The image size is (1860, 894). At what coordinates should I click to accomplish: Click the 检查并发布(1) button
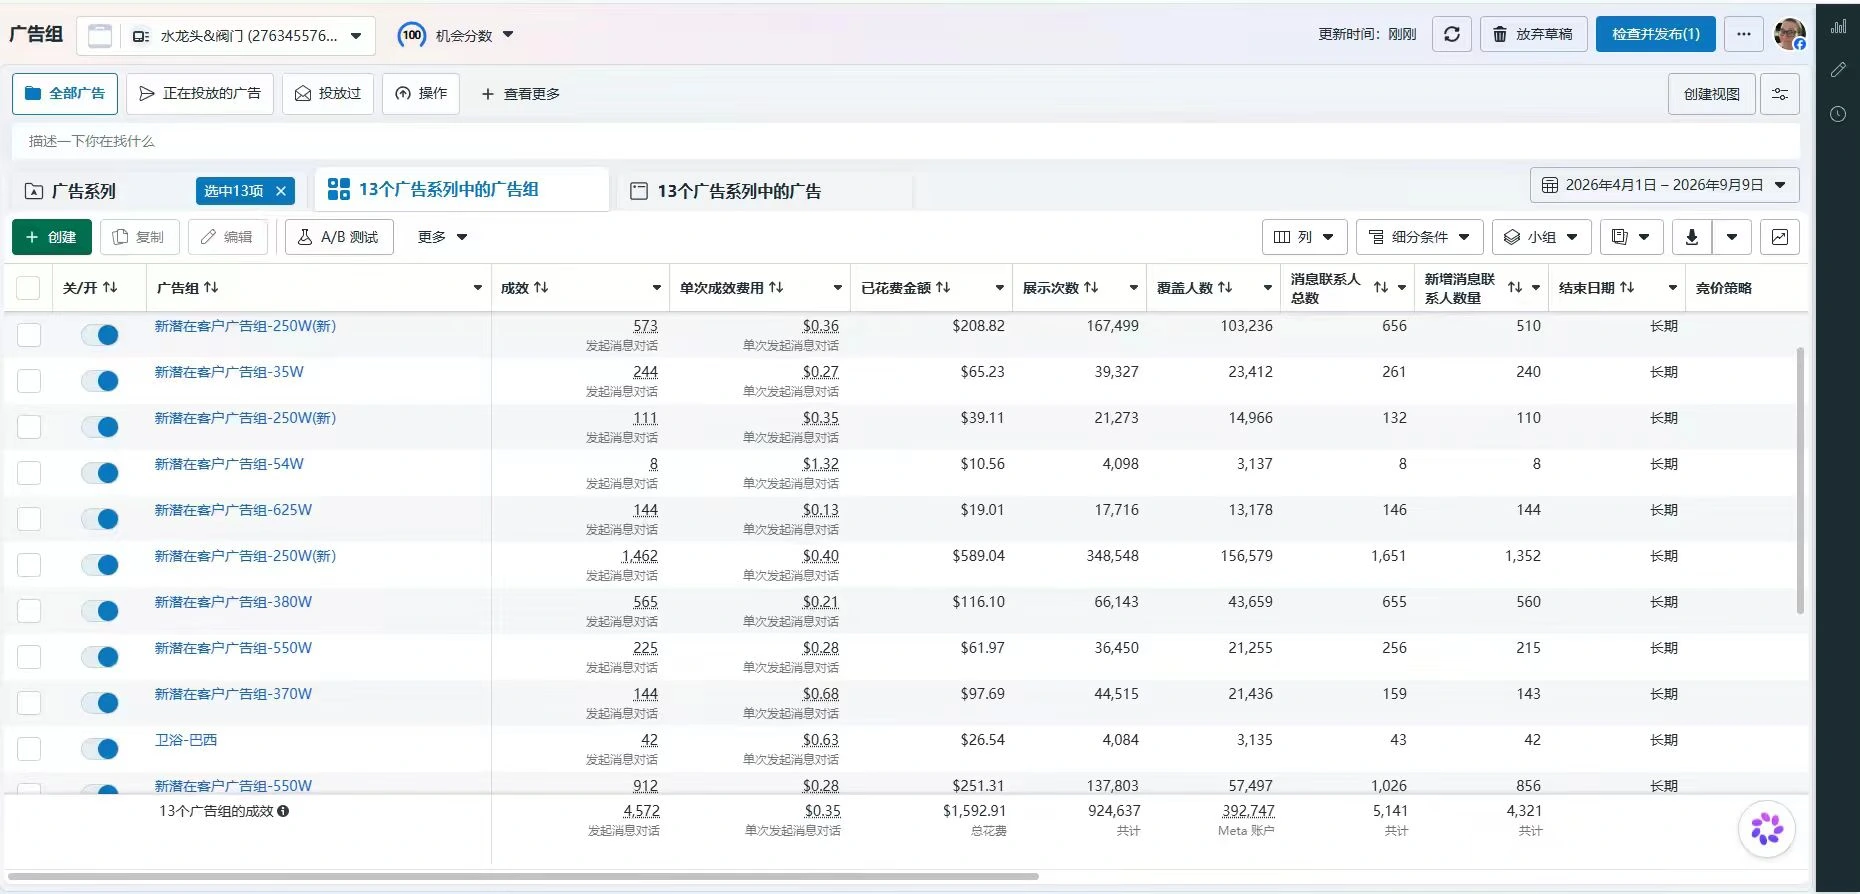(x=1655, y=34)
